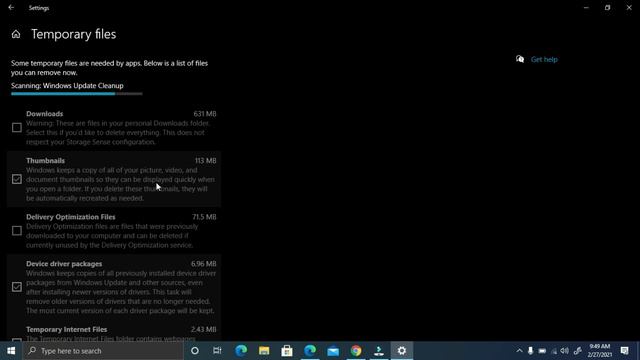The width and height of the screenshot is (640, 360).
Task: Close the Settings window
Action: pyautogui.click(x=629, y=7)
